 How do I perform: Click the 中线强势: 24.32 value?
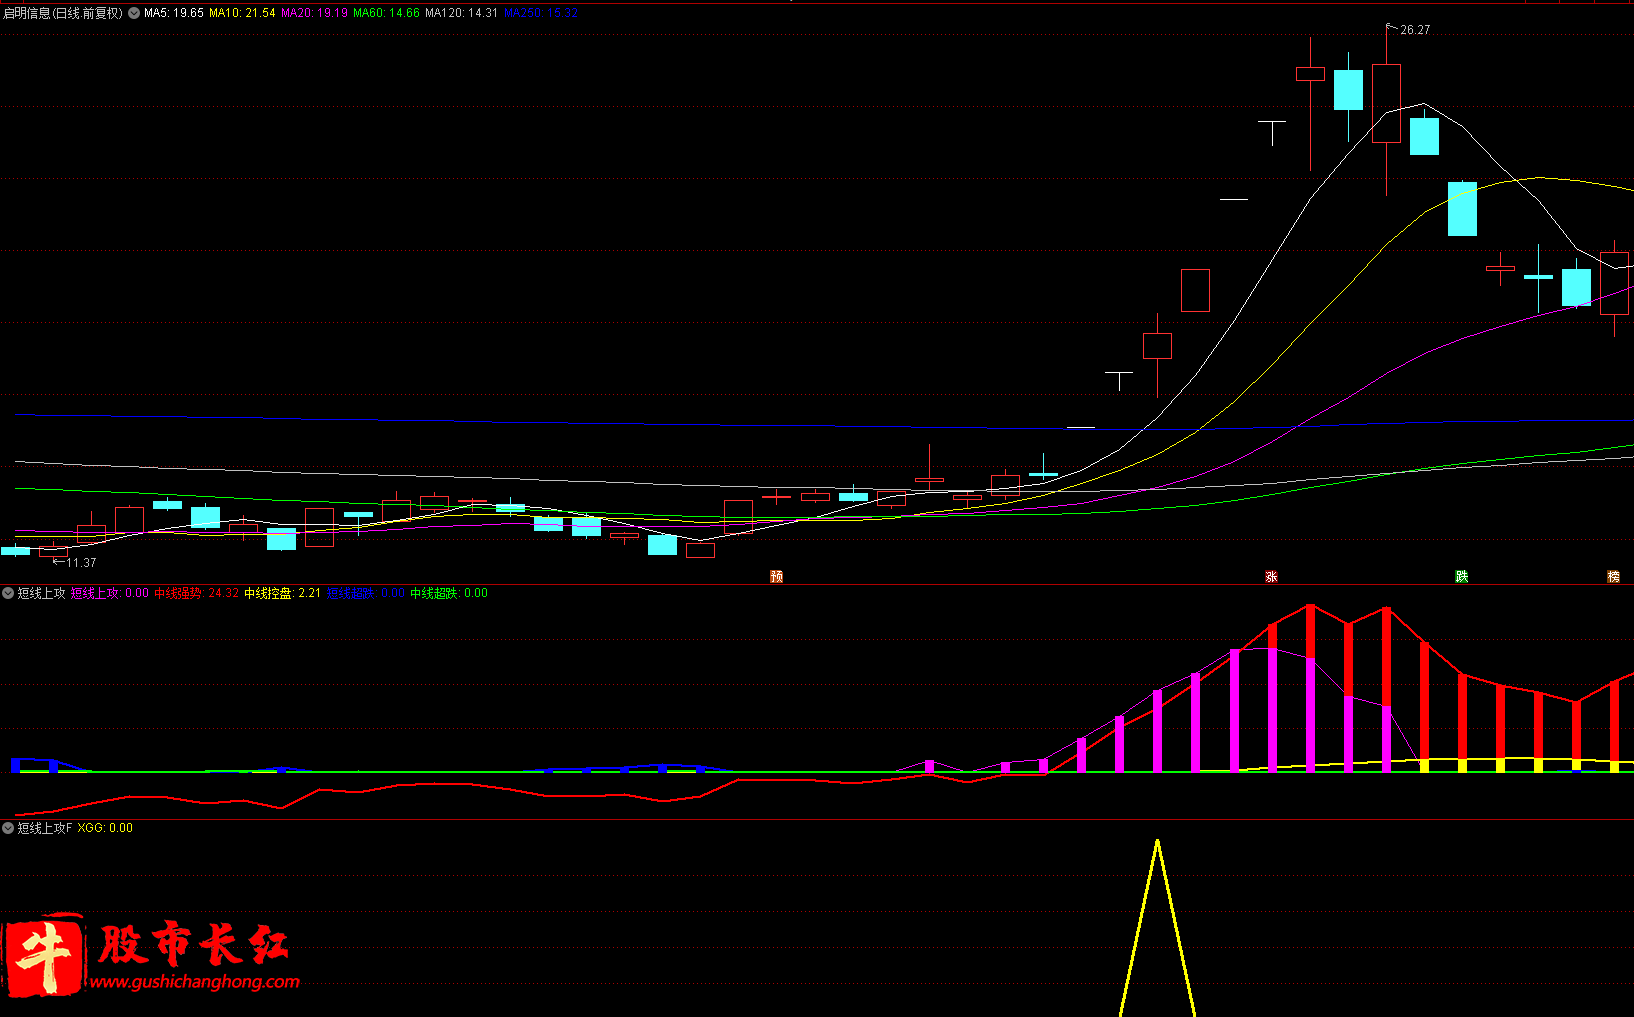[197, 593]
